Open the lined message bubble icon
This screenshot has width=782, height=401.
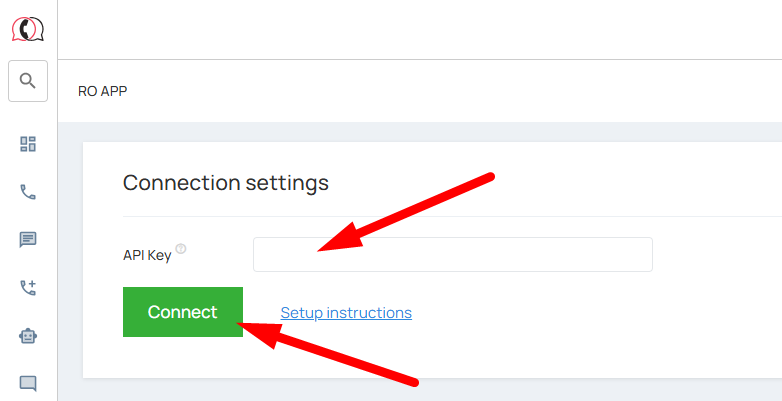point(28,240)
